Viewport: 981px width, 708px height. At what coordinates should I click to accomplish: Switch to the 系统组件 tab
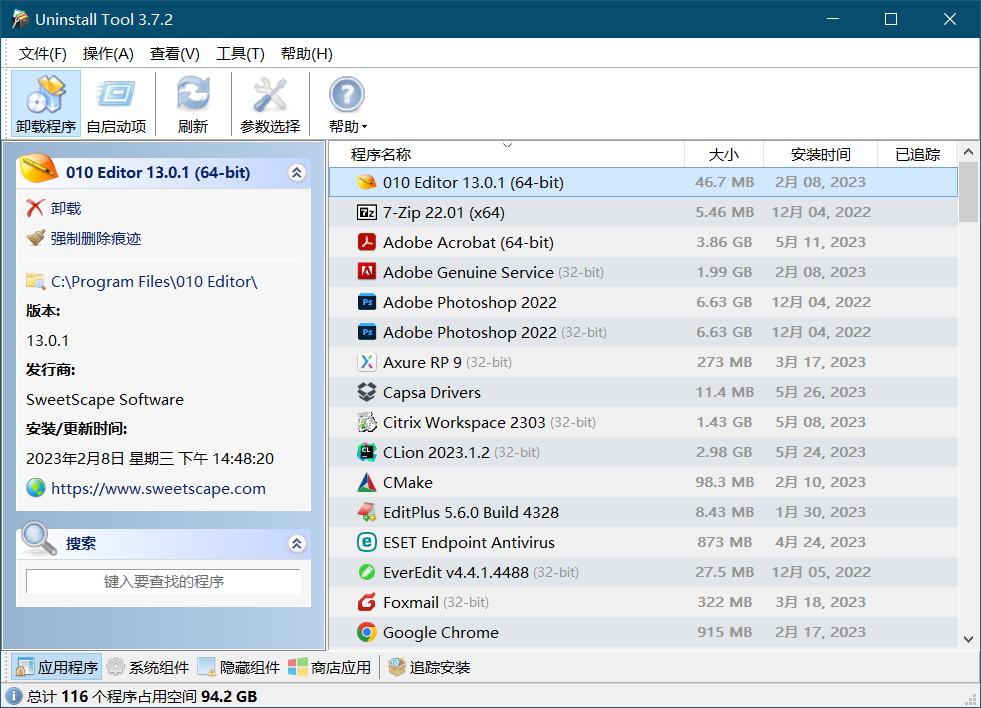pos(148,667)
